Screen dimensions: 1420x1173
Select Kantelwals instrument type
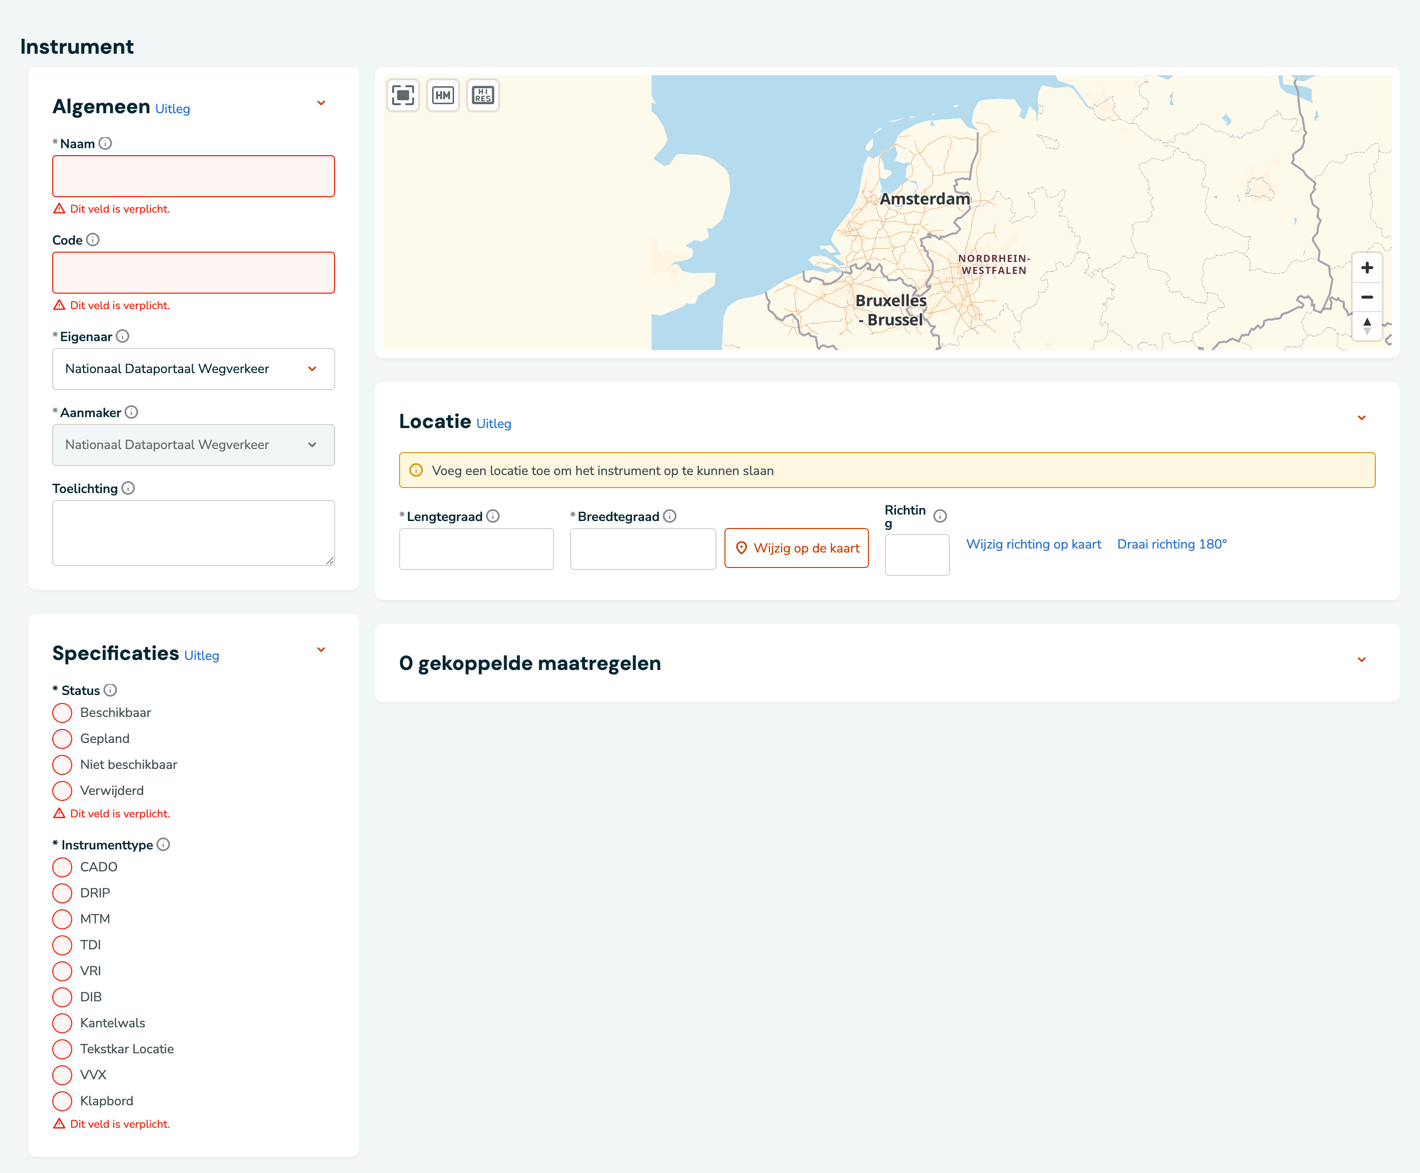(62, 1023)
